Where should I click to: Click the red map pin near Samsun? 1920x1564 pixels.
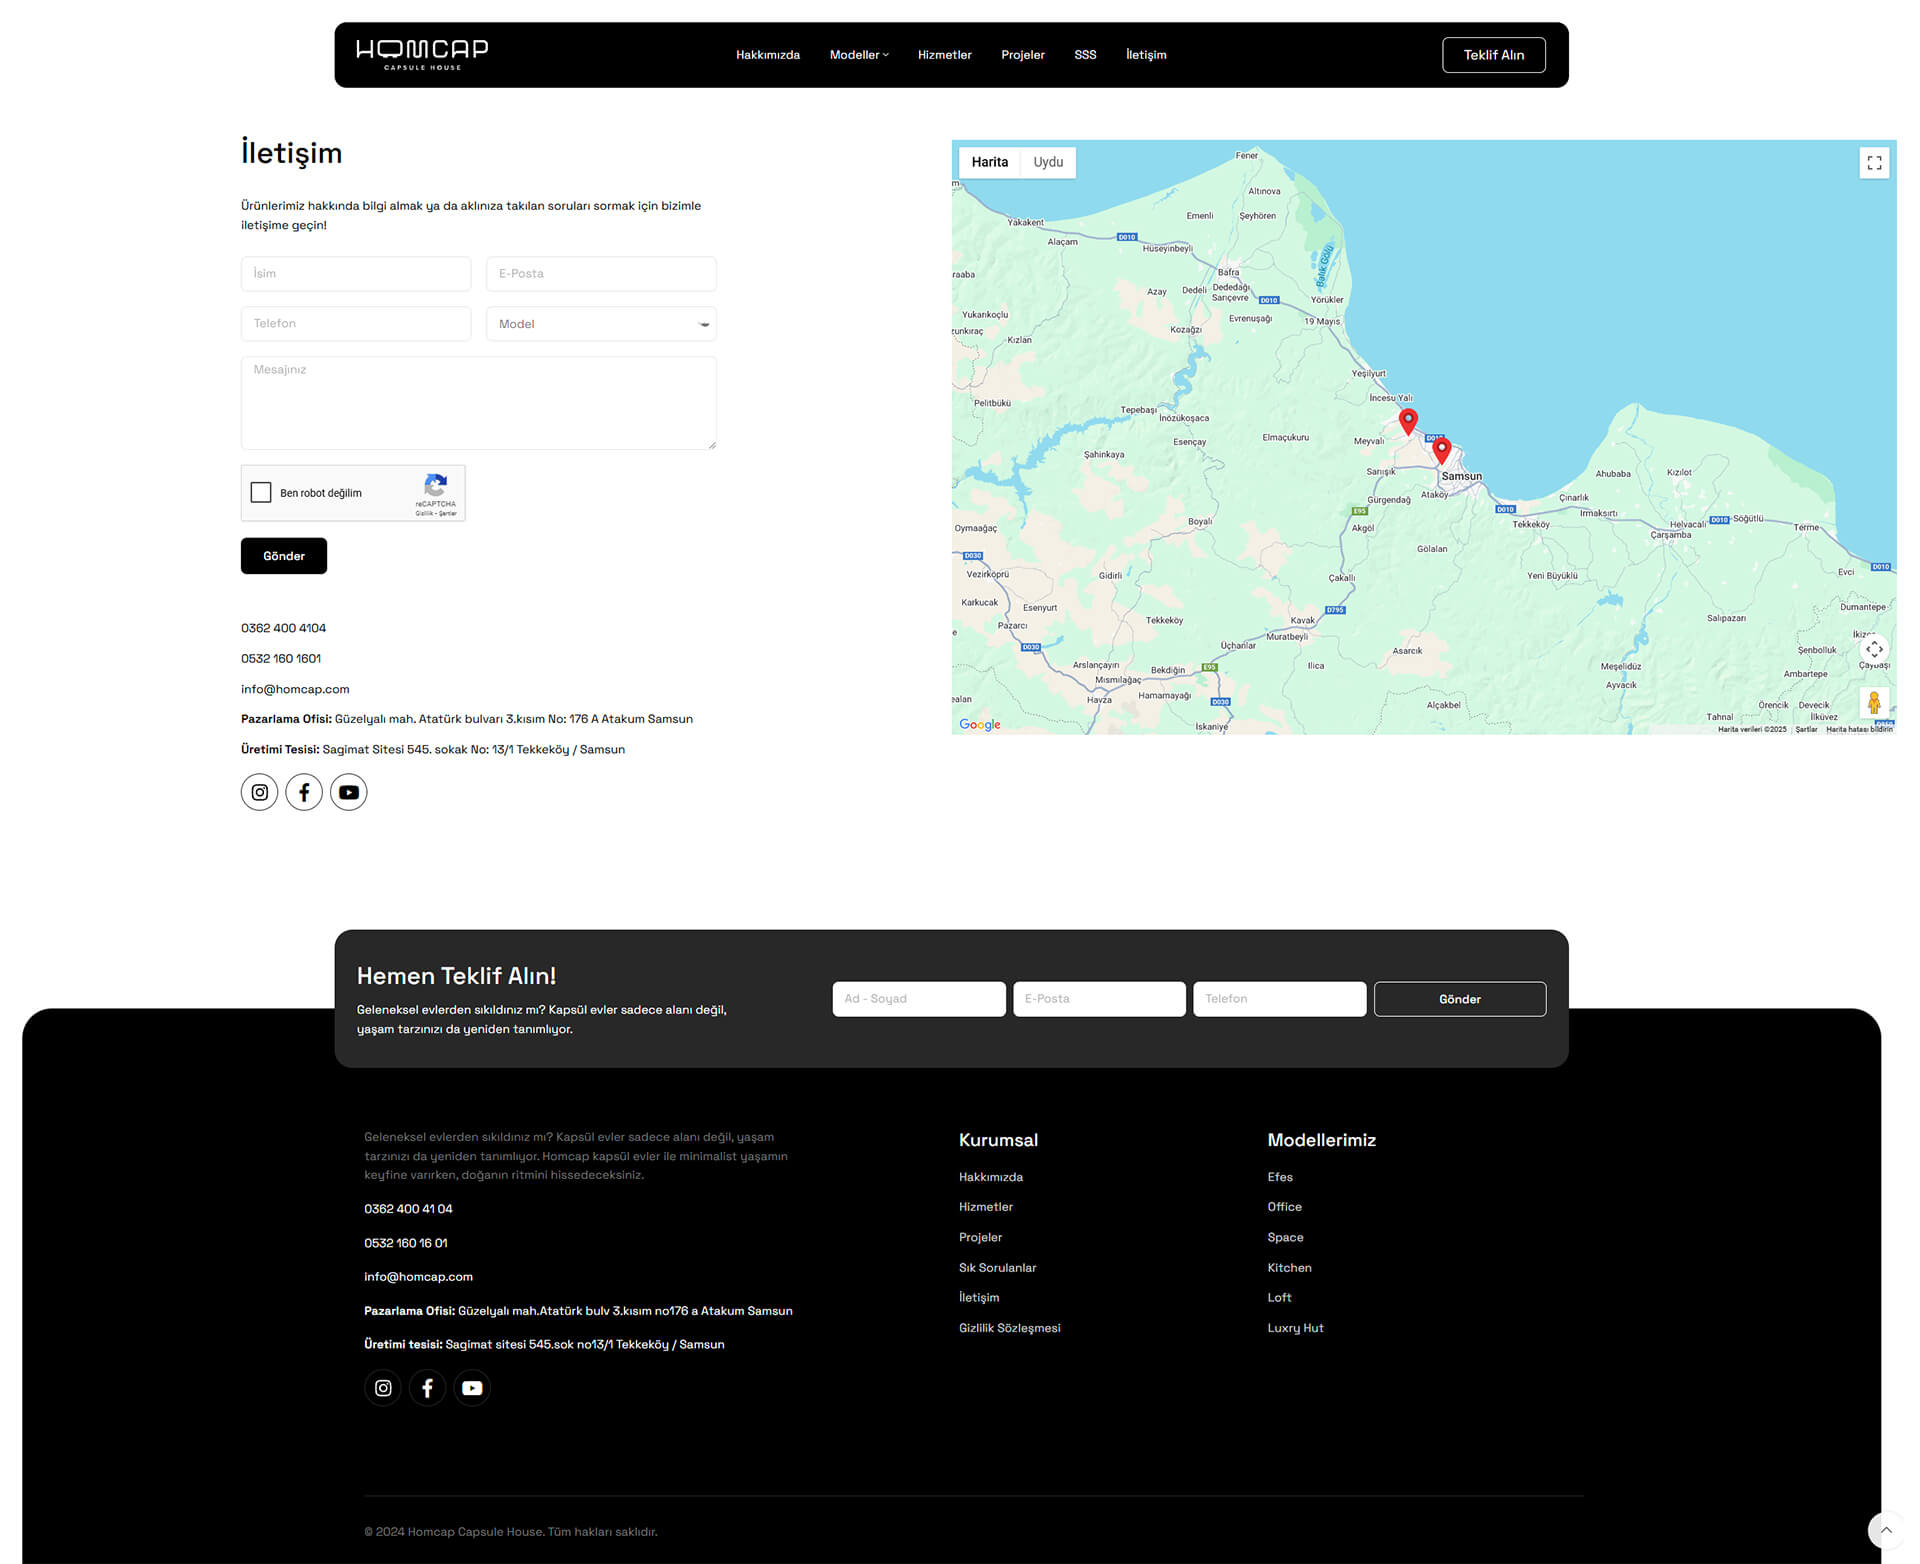click(x=1441, y=450)
